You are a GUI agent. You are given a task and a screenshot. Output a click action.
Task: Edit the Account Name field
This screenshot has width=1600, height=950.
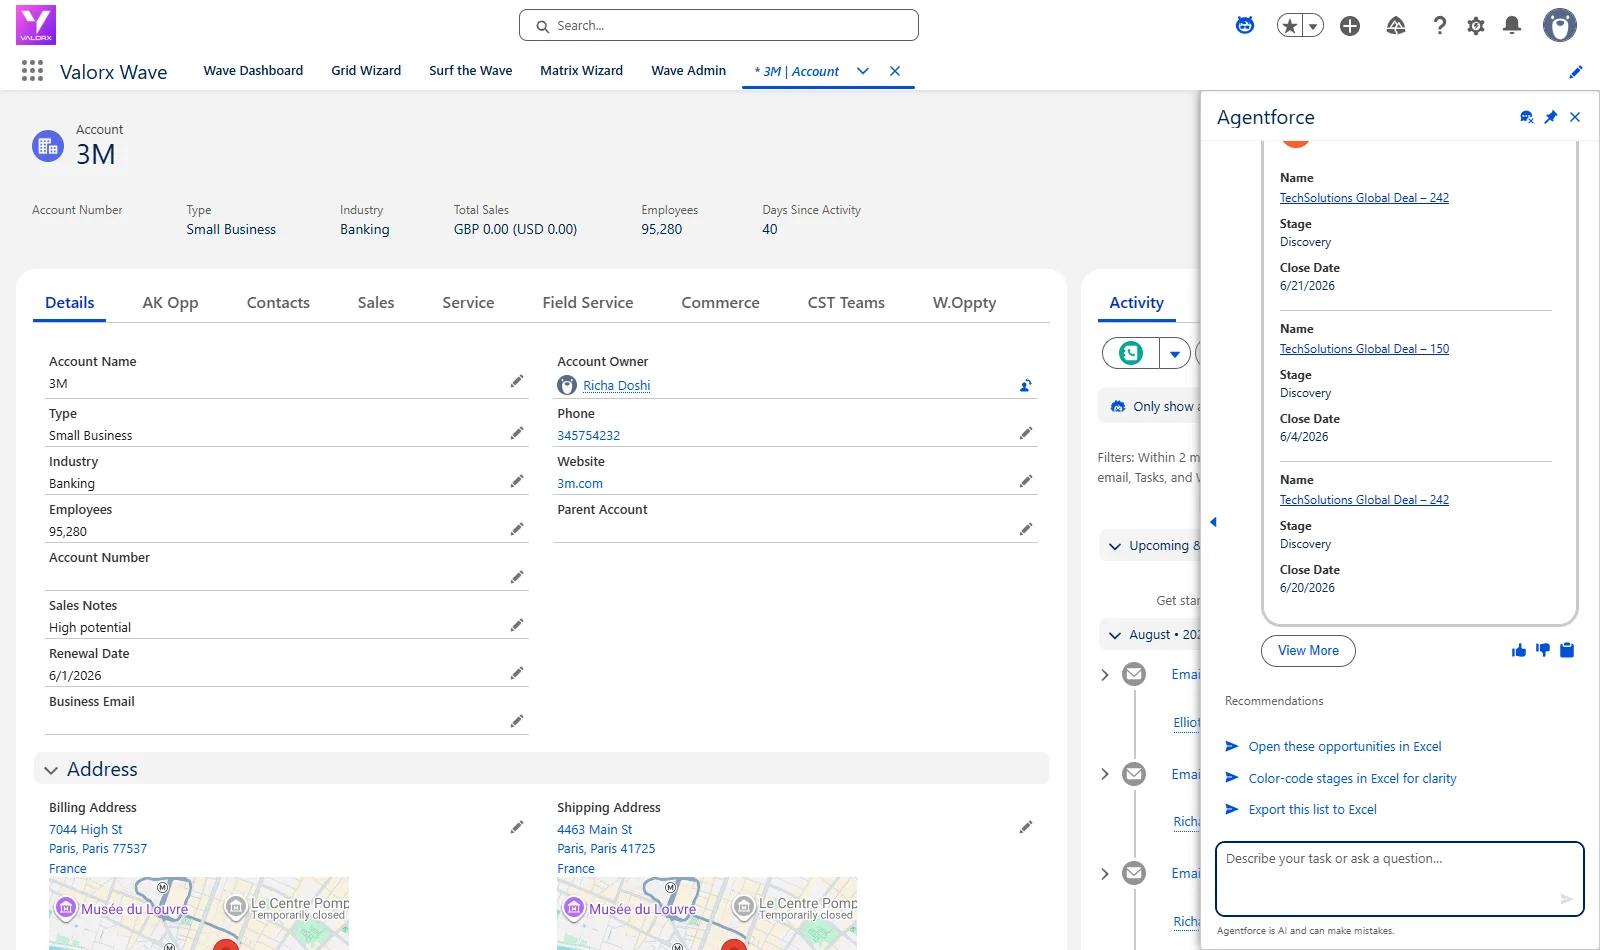point(517,381)
